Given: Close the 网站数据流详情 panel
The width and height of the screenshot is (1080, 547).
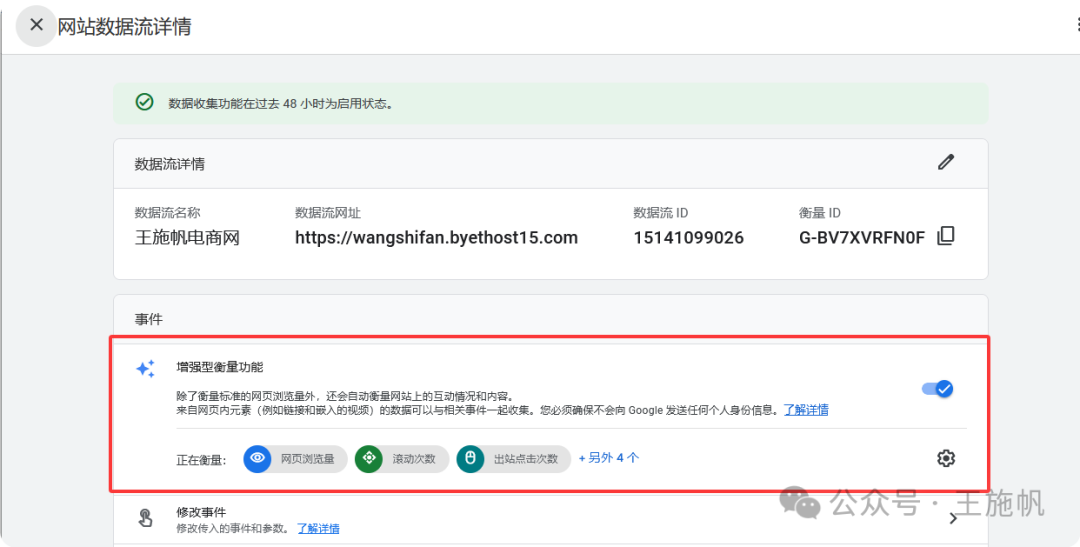Looking at the screenshot, I should coord(36,25).
